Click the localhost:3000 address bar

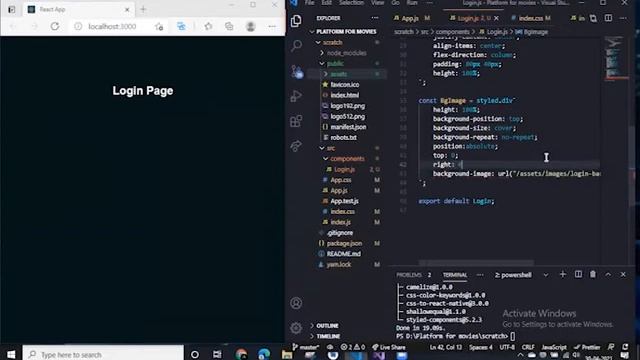(112, 27)
